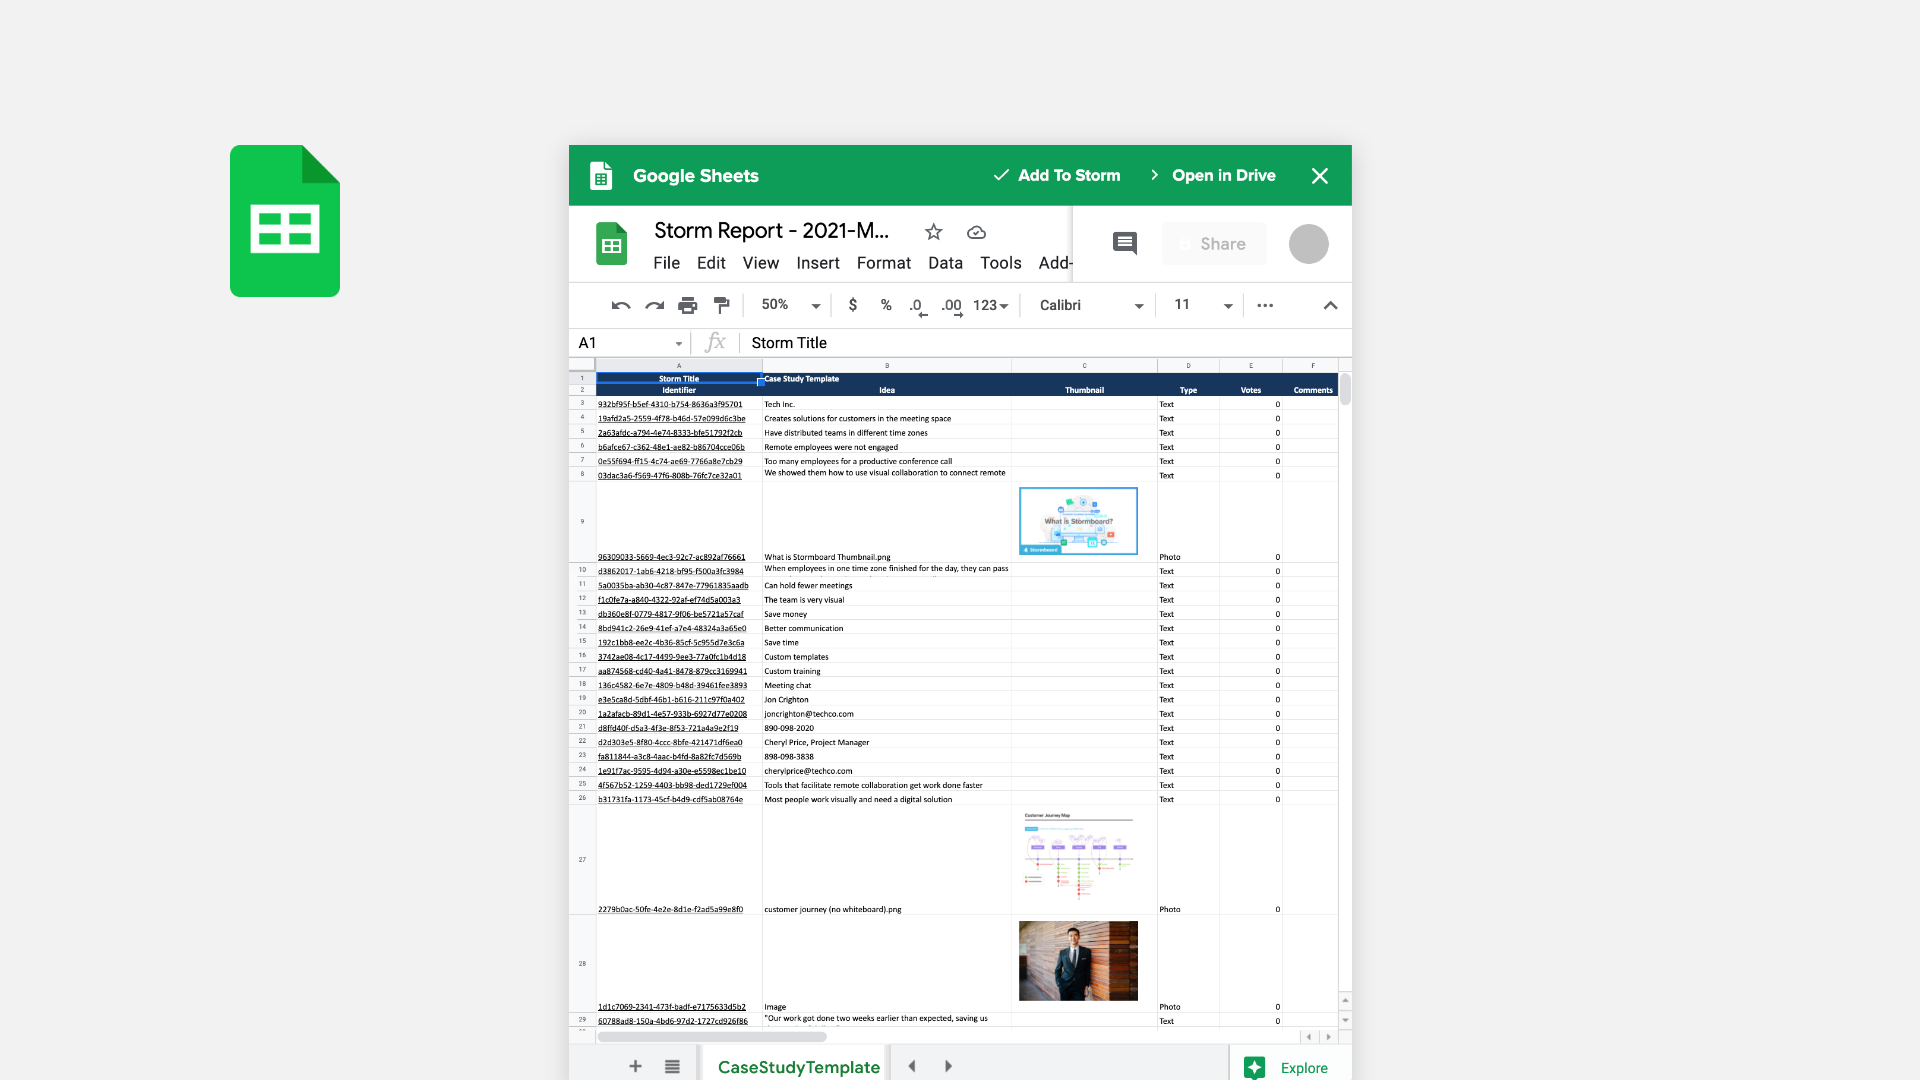Select the Comments column header cell
Viewport: 1920px width, 1080px height.
(1311, 390)
